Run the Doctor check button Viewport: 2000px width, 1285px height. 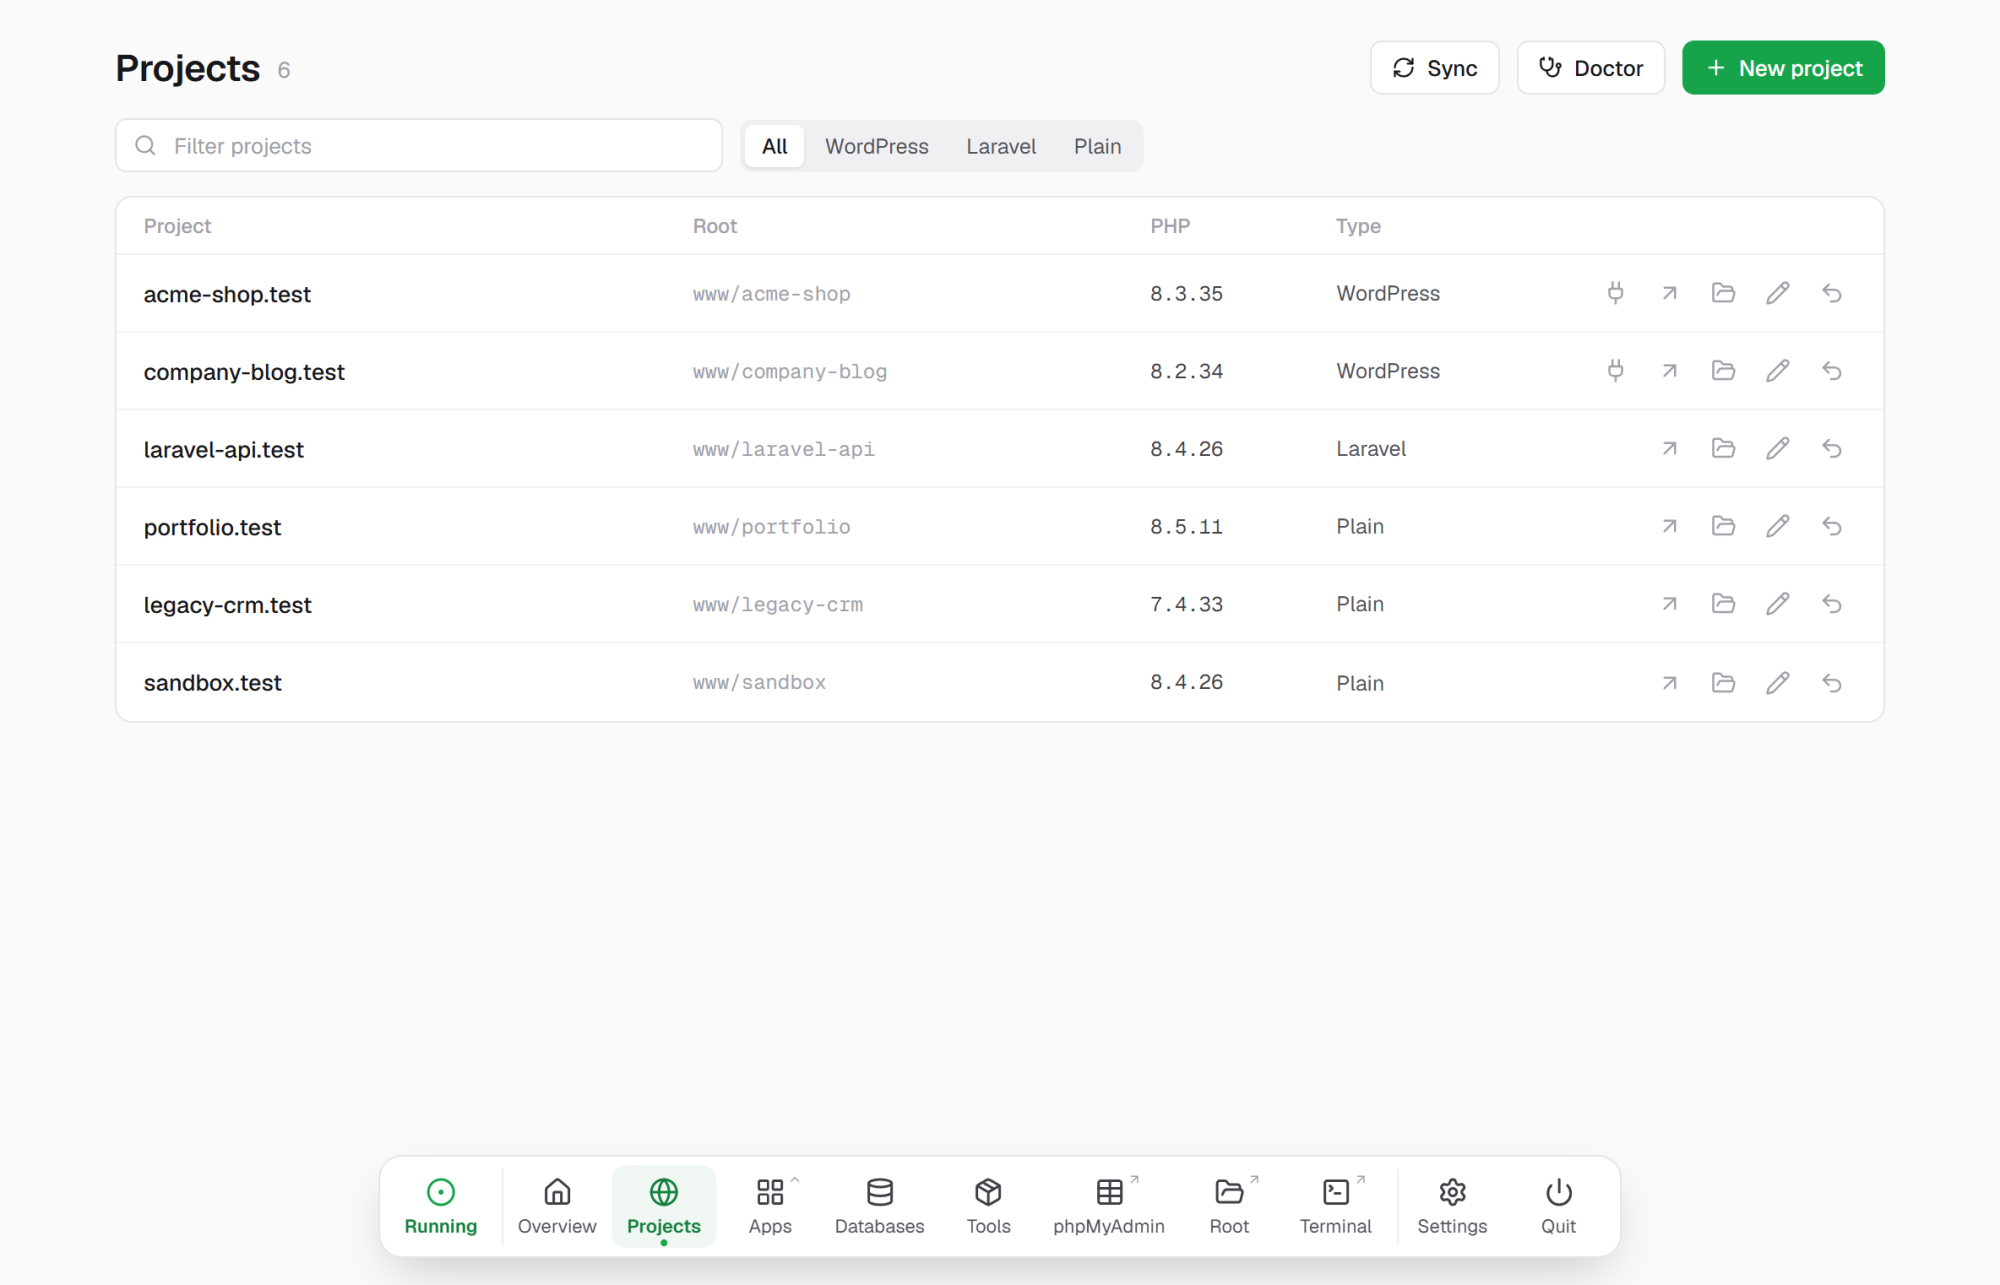pos(1590,68)
